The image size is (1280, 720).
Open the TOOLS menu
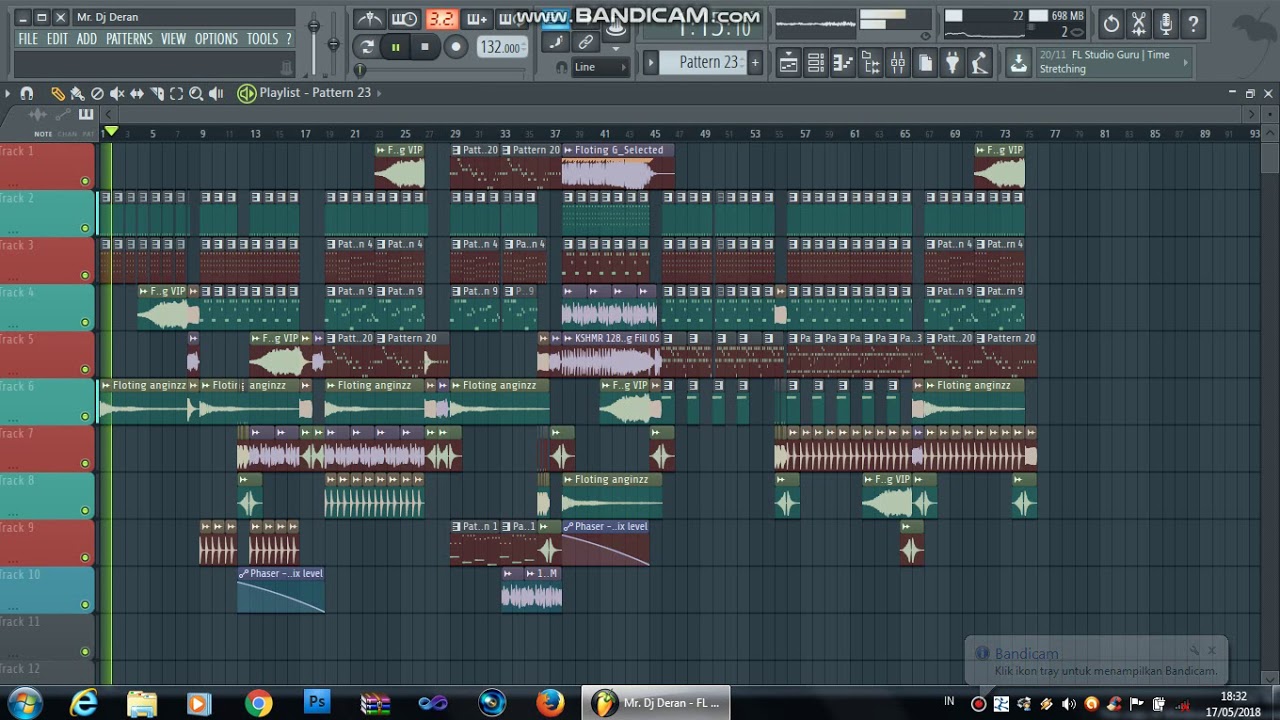click(262, 39)
